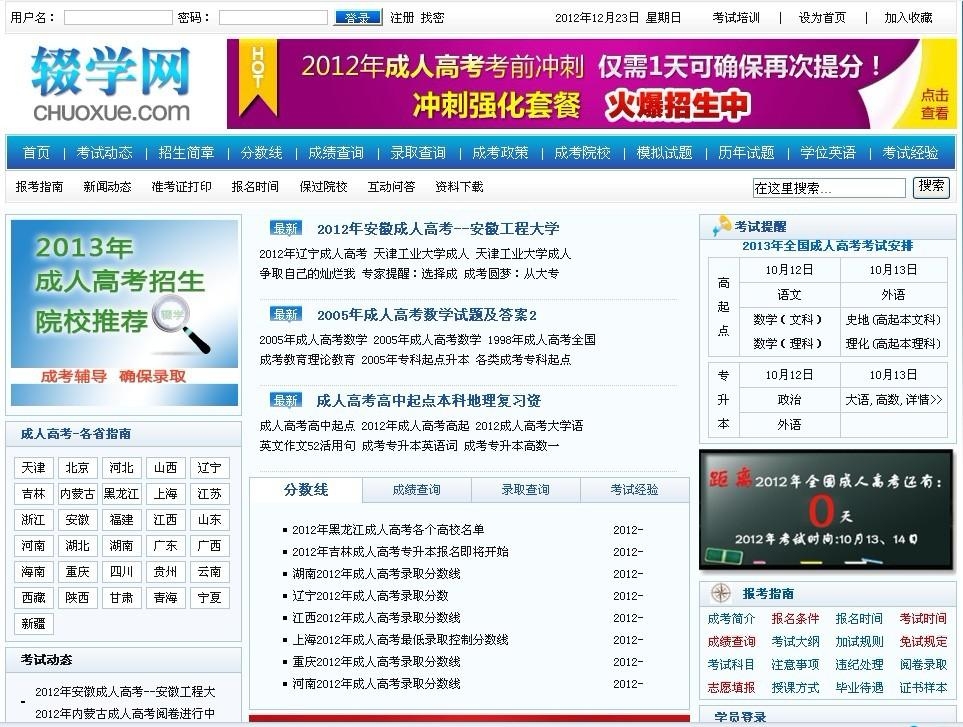Screen dimensions: 963x727
Task: Open the 2012 exam countdown blackboard image
Action: click(x=825, y=510)
